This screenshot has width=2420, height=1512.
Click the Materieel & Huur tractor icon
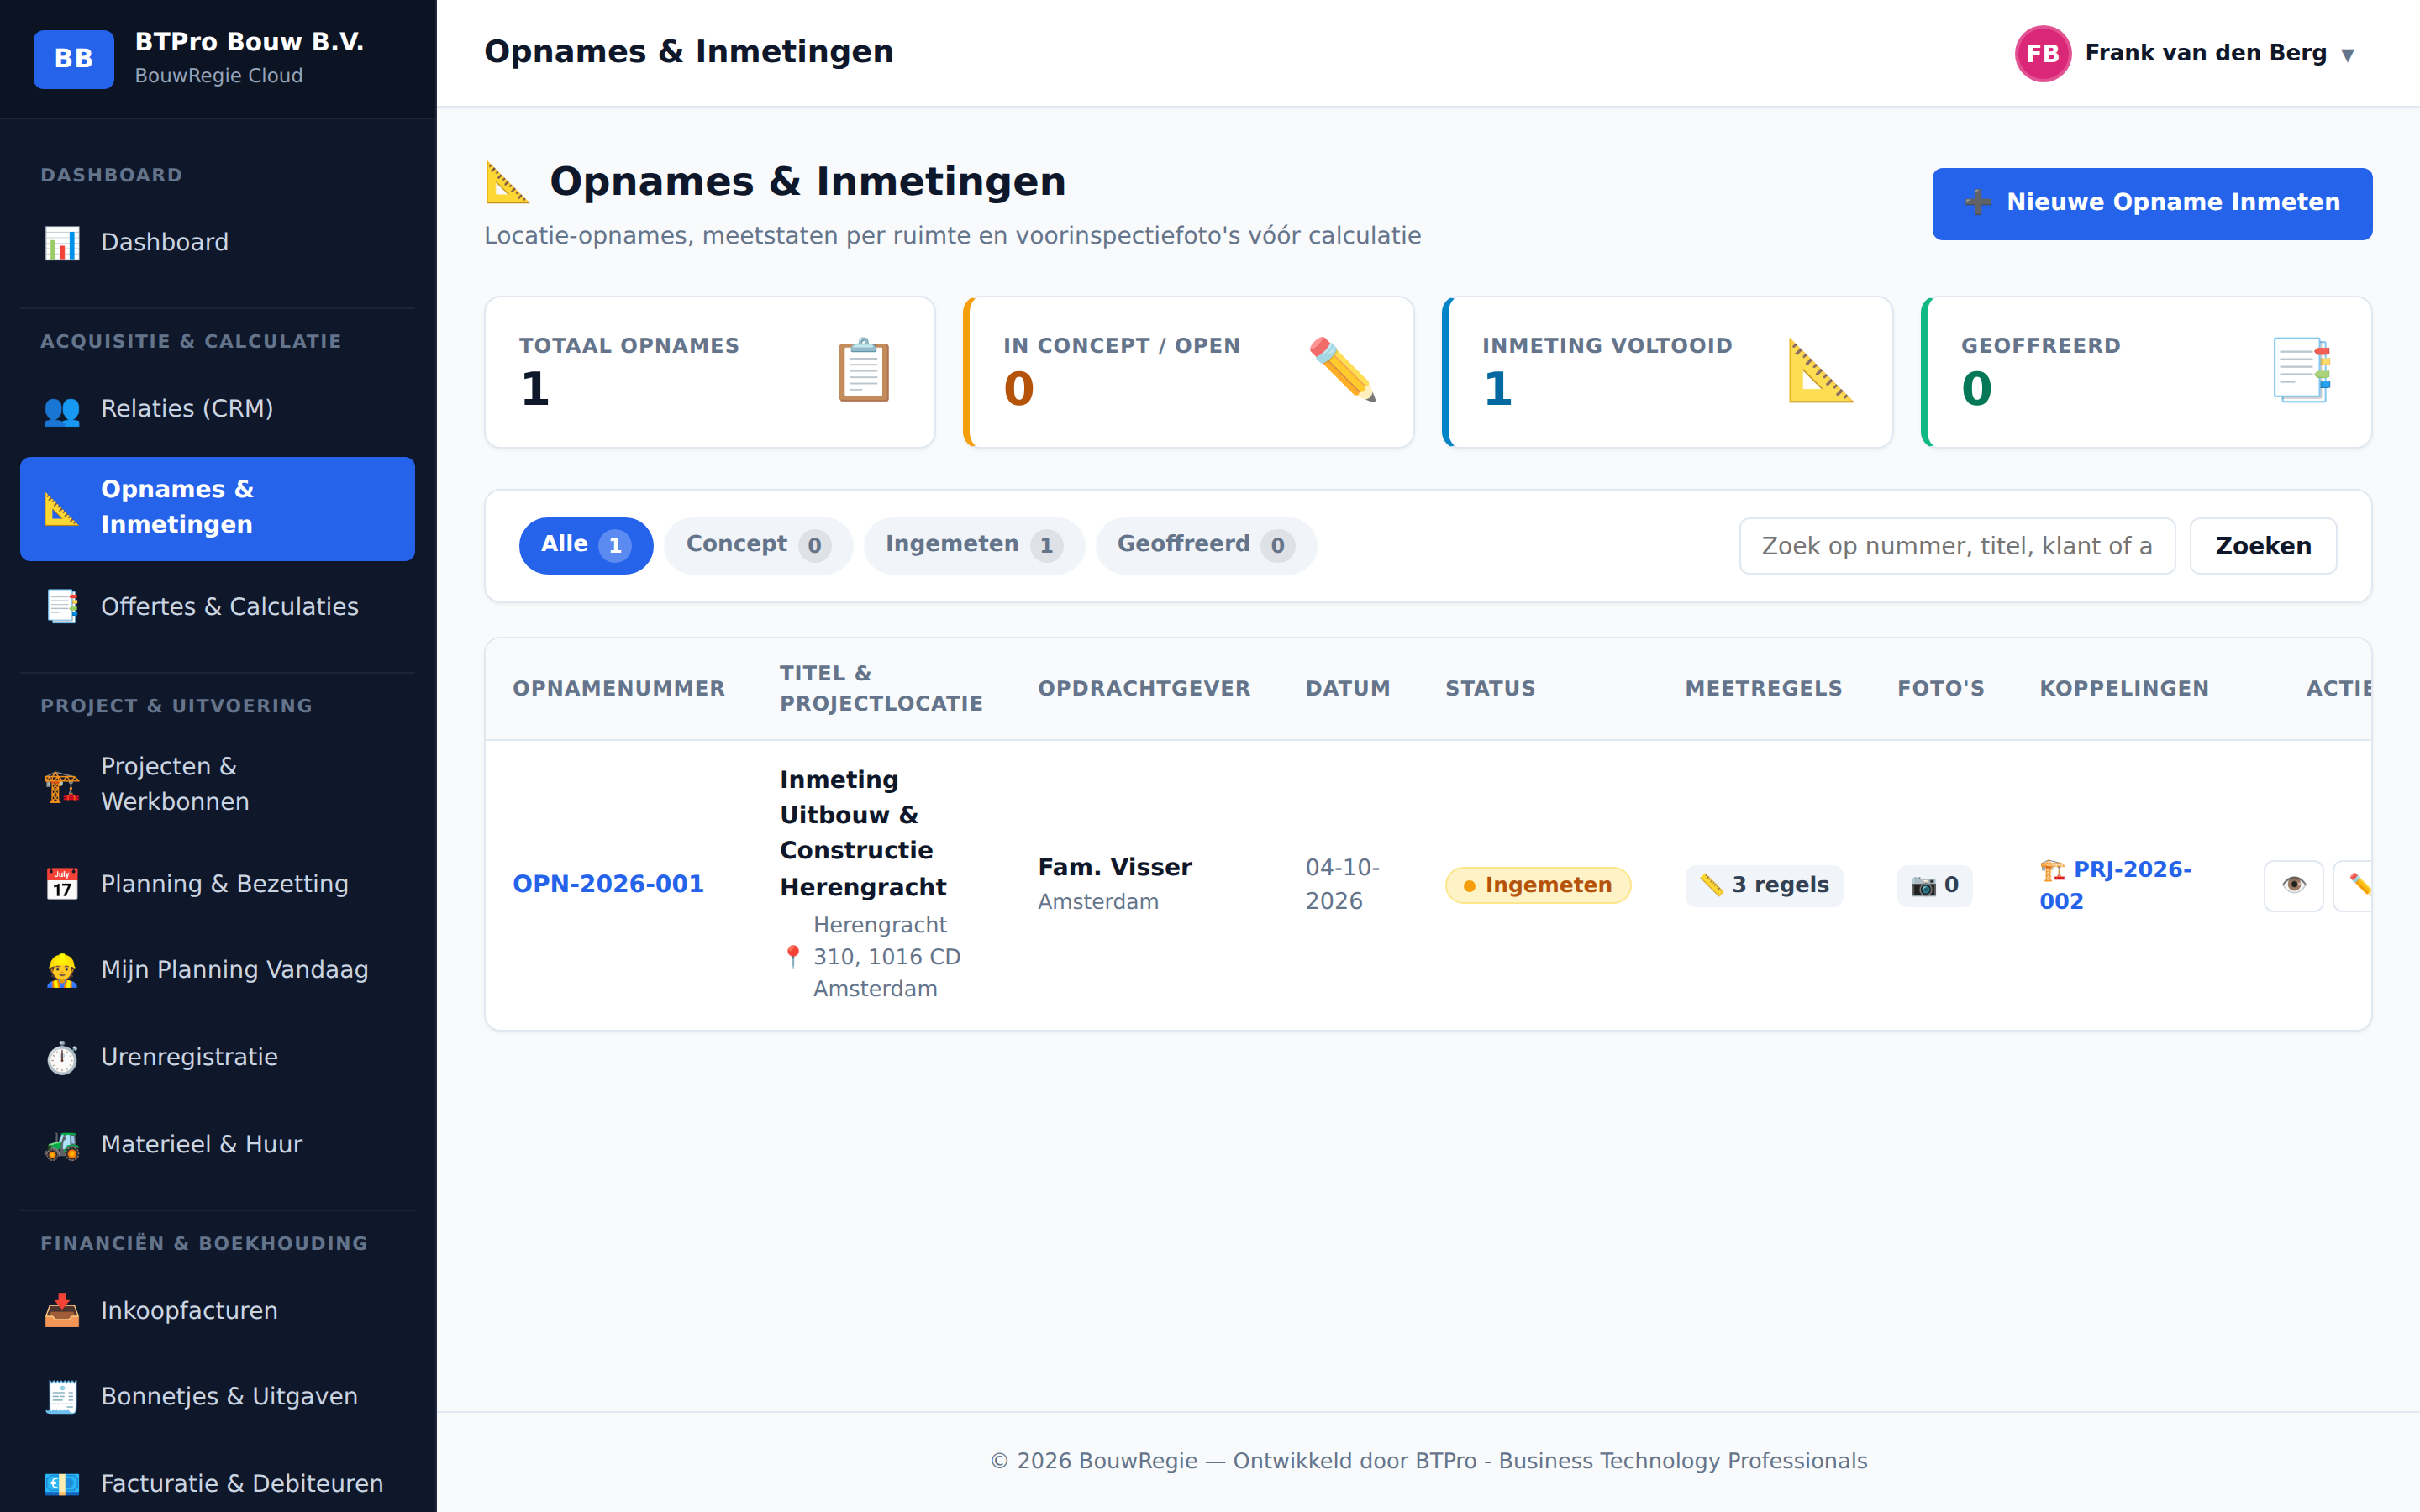[x=62, y=1145]
